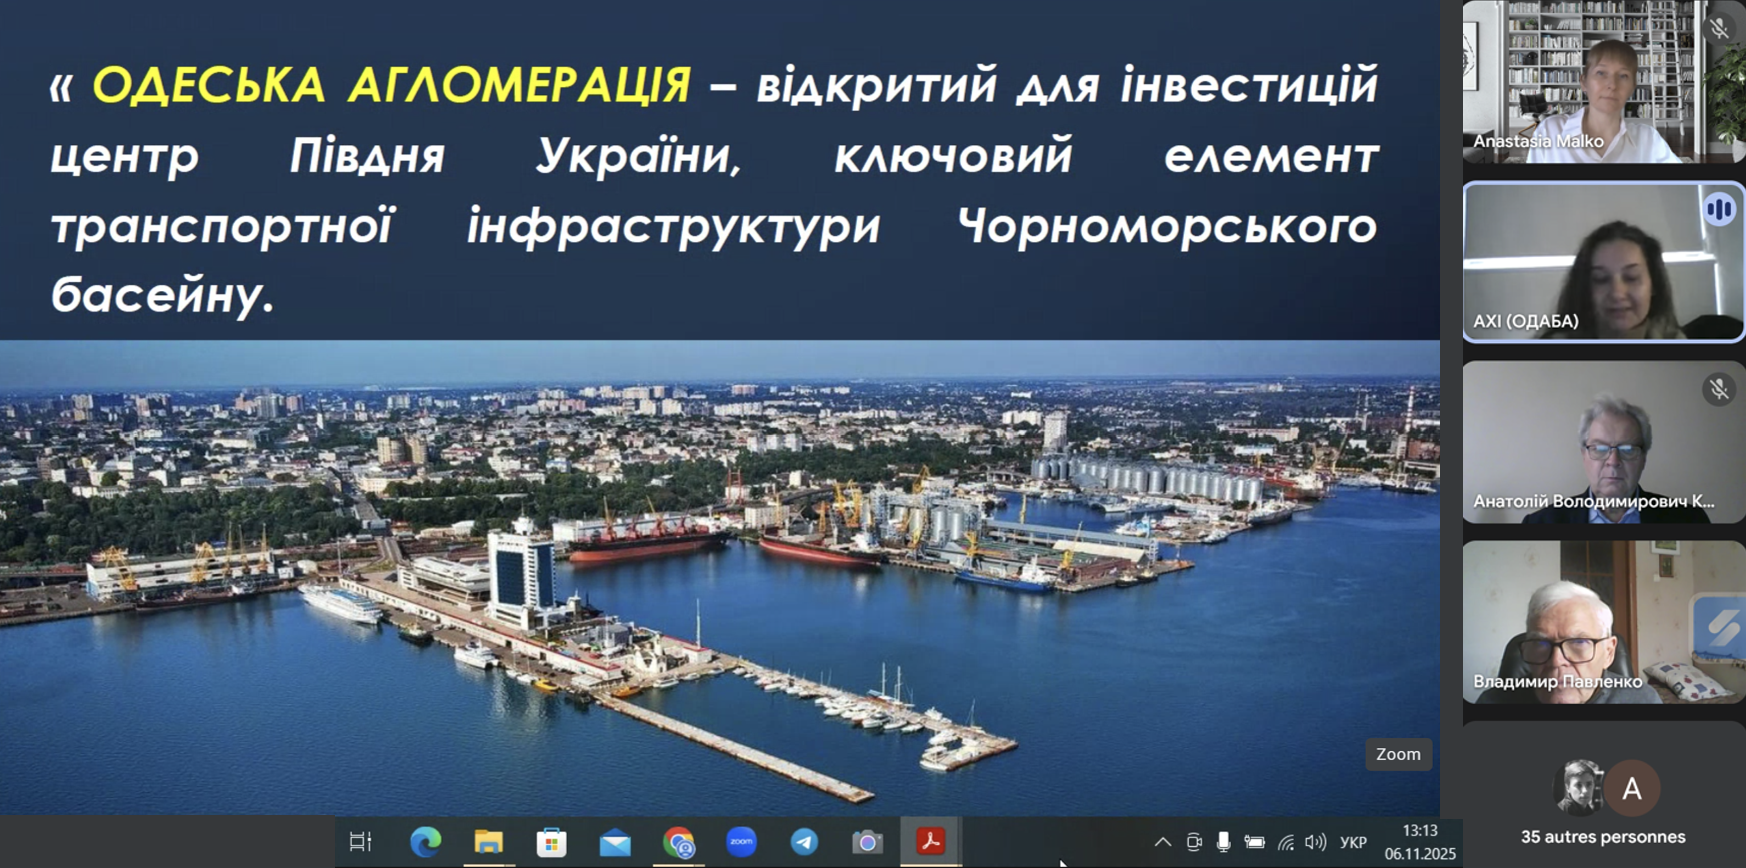Screen dimensions: 1746x868
Task: Select the АХІ (ОДАБА) speaker video tile
Action: pos(1602,262)
